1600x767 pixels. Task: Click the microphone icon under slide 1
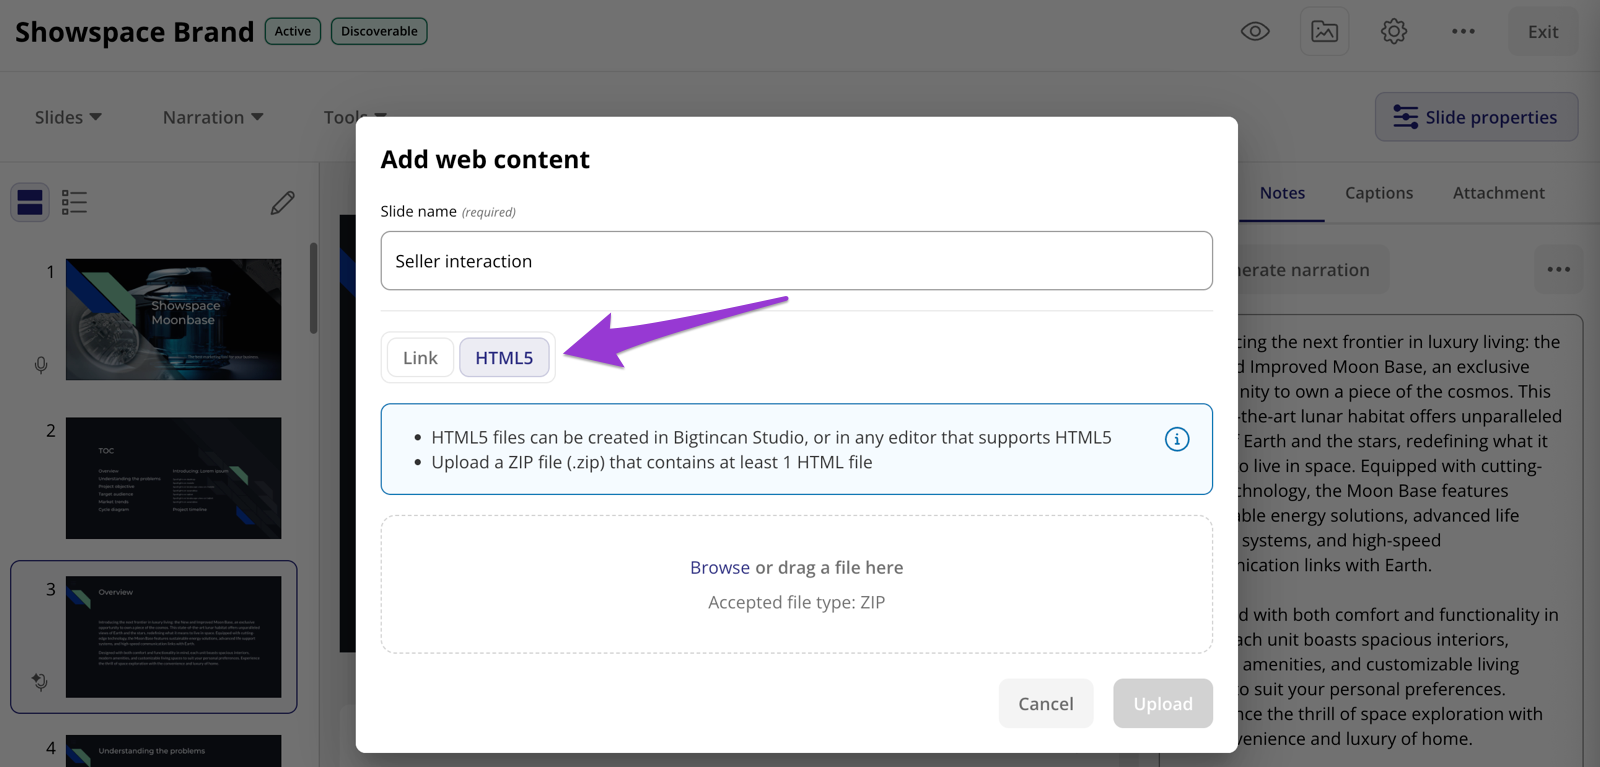pos(41,365)
